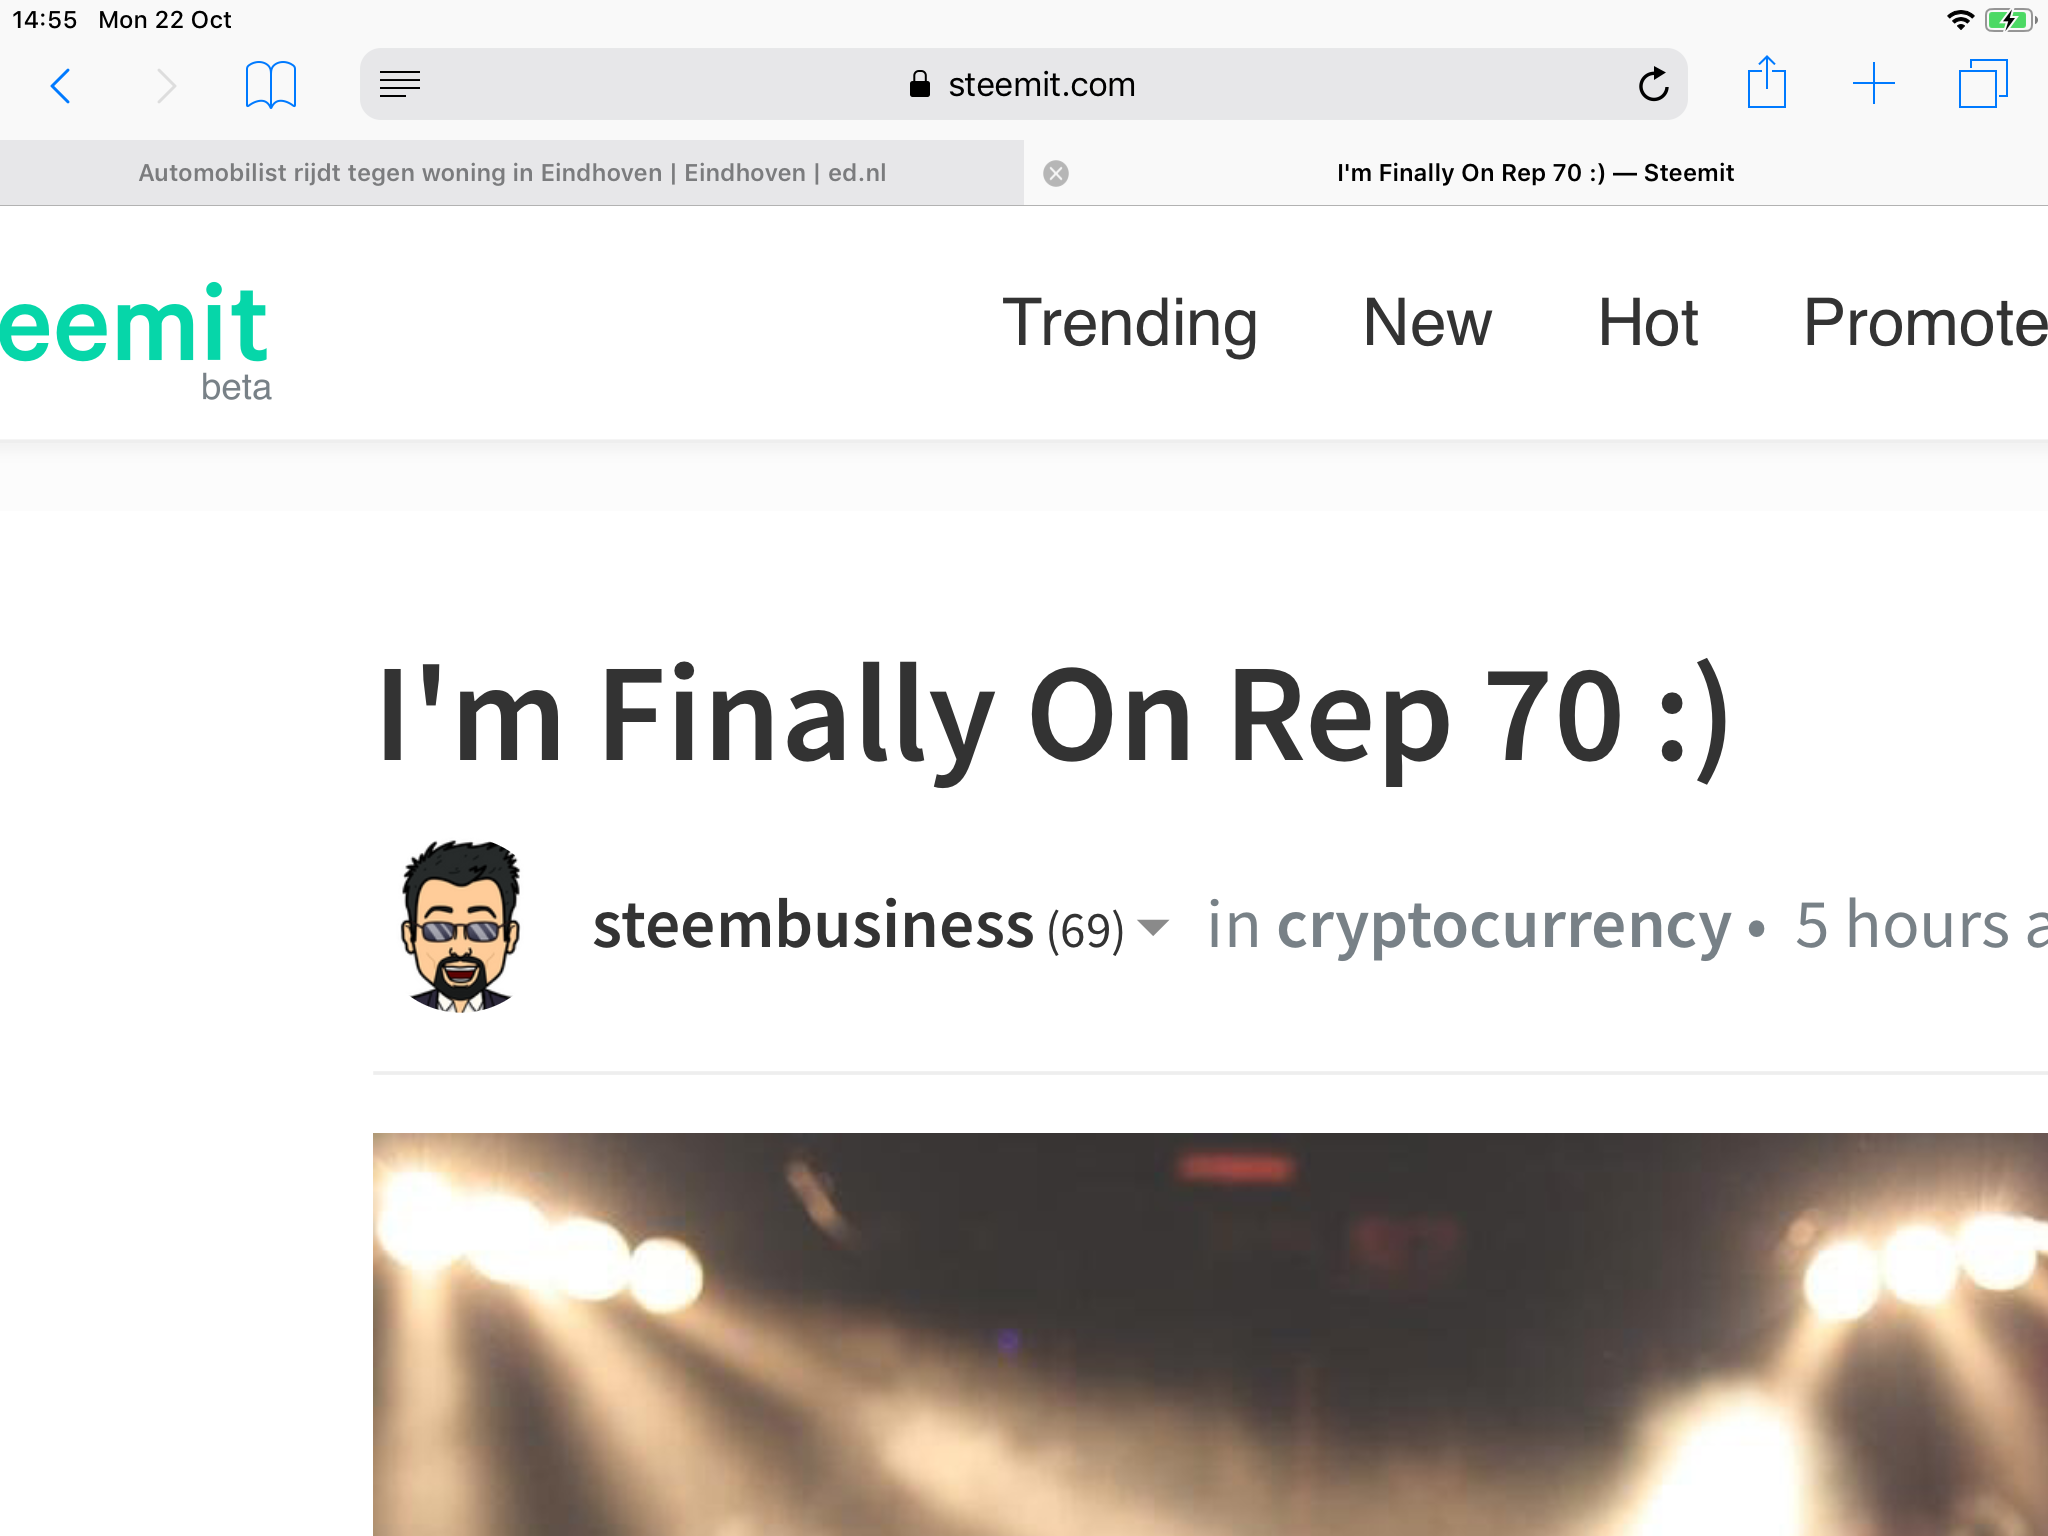Open Reader view from the address bar
Image resolution: width=2048 pixels, height=1536 pixels.
[x=400, y=84]
